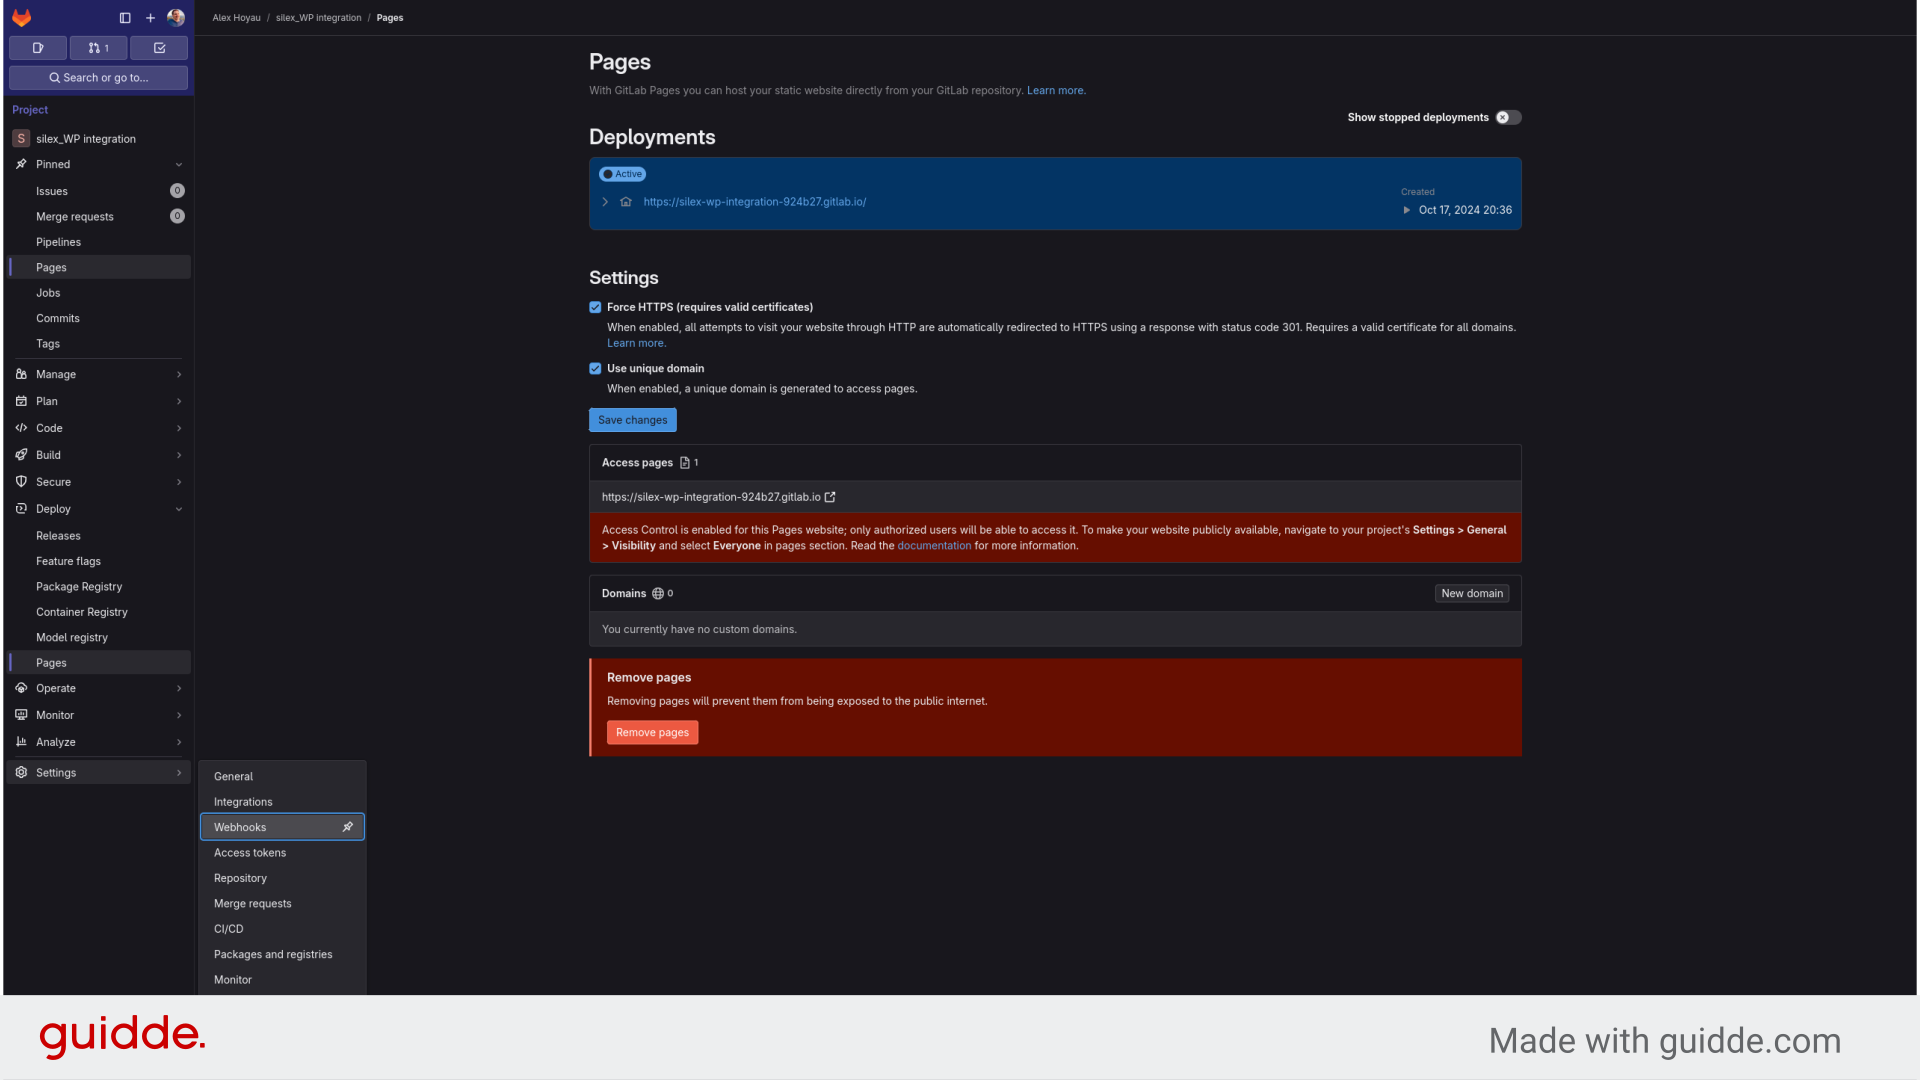Image resolution: width=1920 pixels, height=1080 pixels.
Task: Expand the Build menu chevron
Action: [179, 456]
